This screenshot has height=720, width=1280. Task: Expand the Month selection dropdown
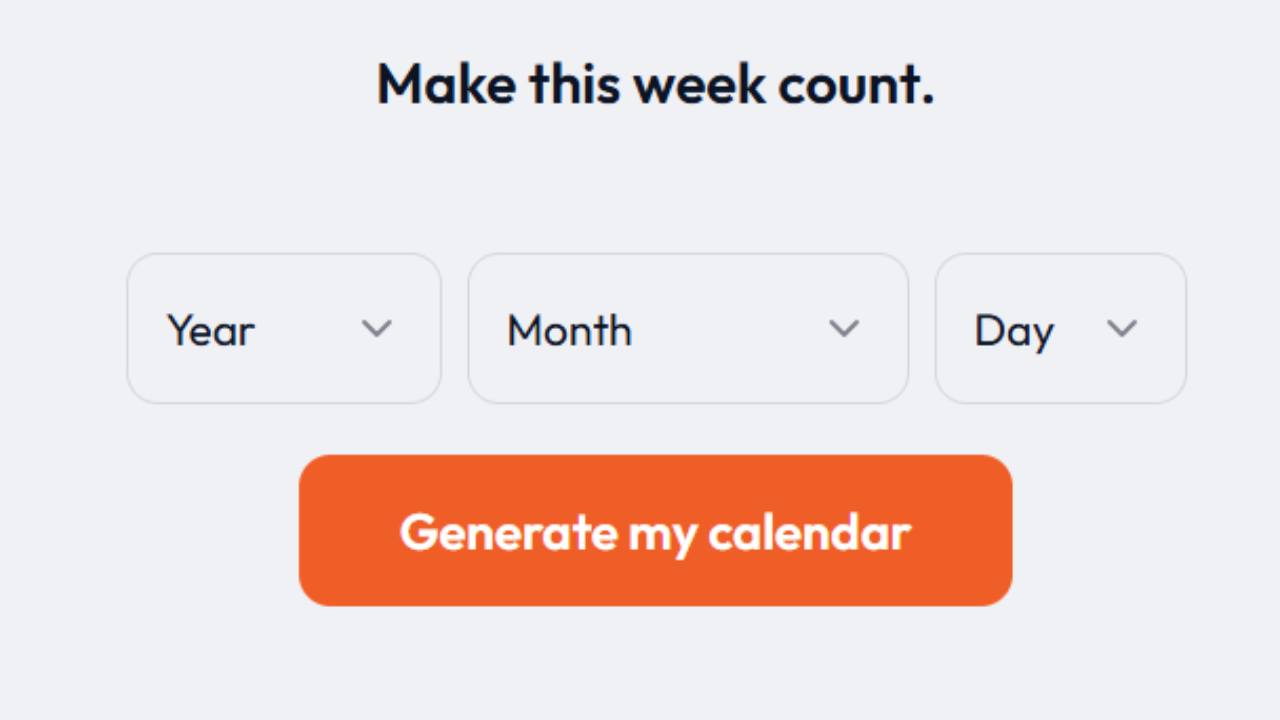(x=688, y=329)
